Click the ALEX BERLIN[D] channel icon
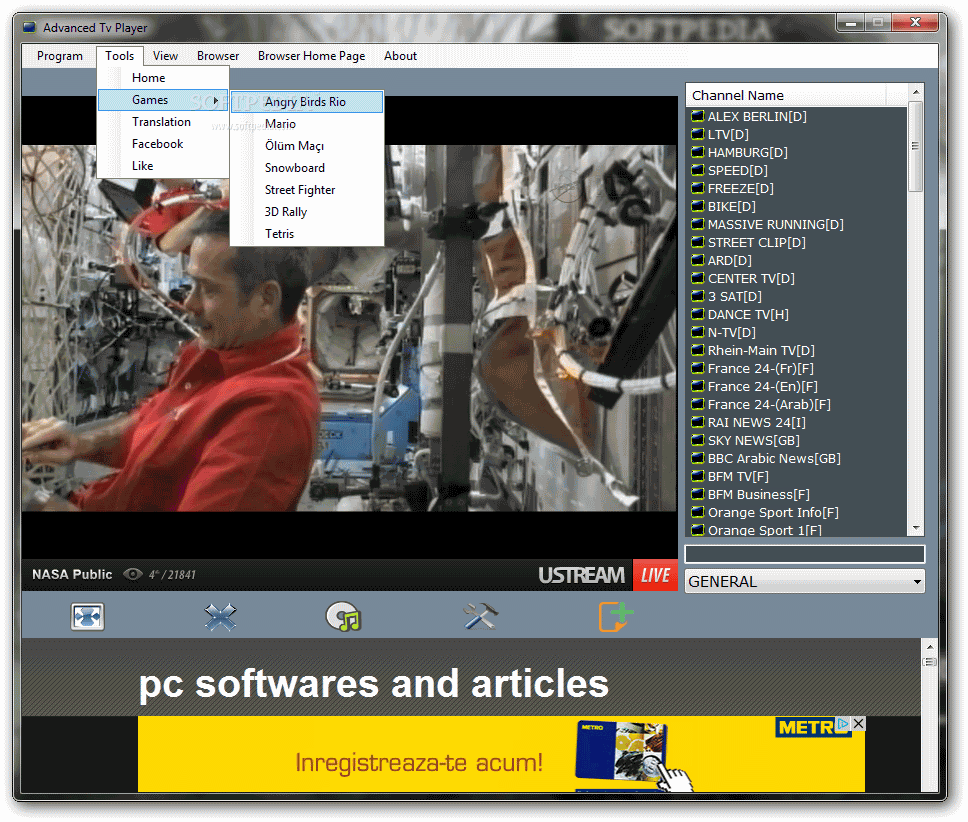The height and width of the screenshot is (822, 968). (x=698, y=116)
